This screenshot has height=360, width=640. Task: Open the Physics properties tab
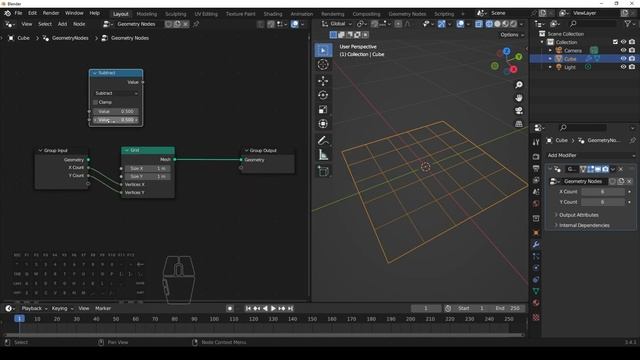point(536,268)
